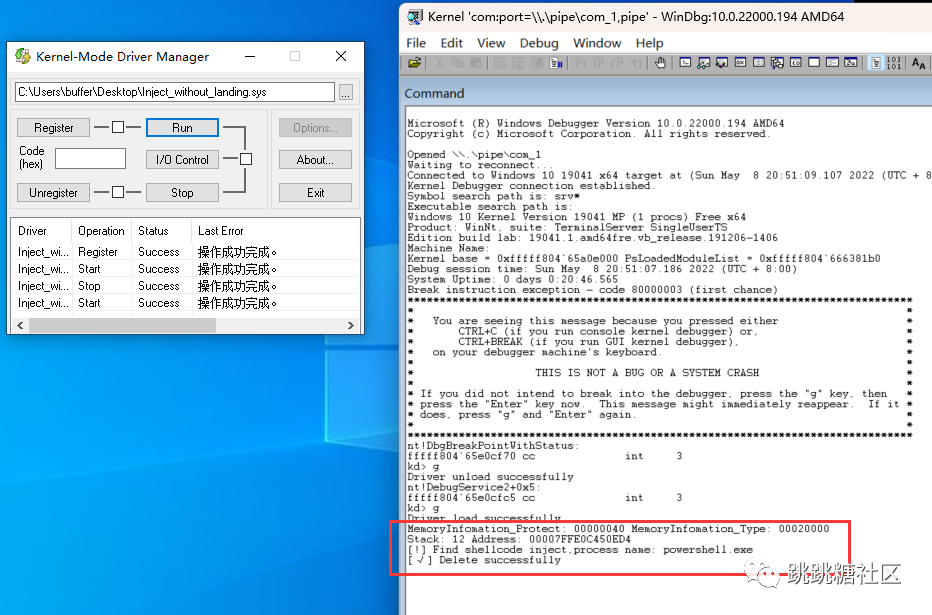Open the Registers window icon
This screenshot has width=932, height=615.
point(738,62)
